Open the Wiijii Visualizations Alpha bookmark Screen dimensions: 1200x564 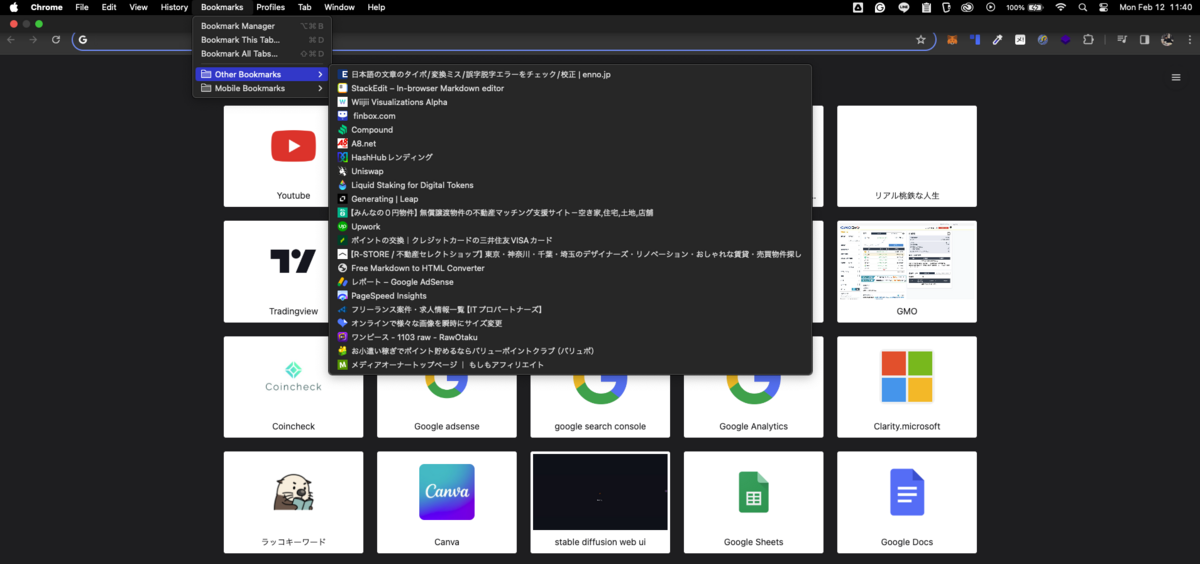tap(570, 102)
